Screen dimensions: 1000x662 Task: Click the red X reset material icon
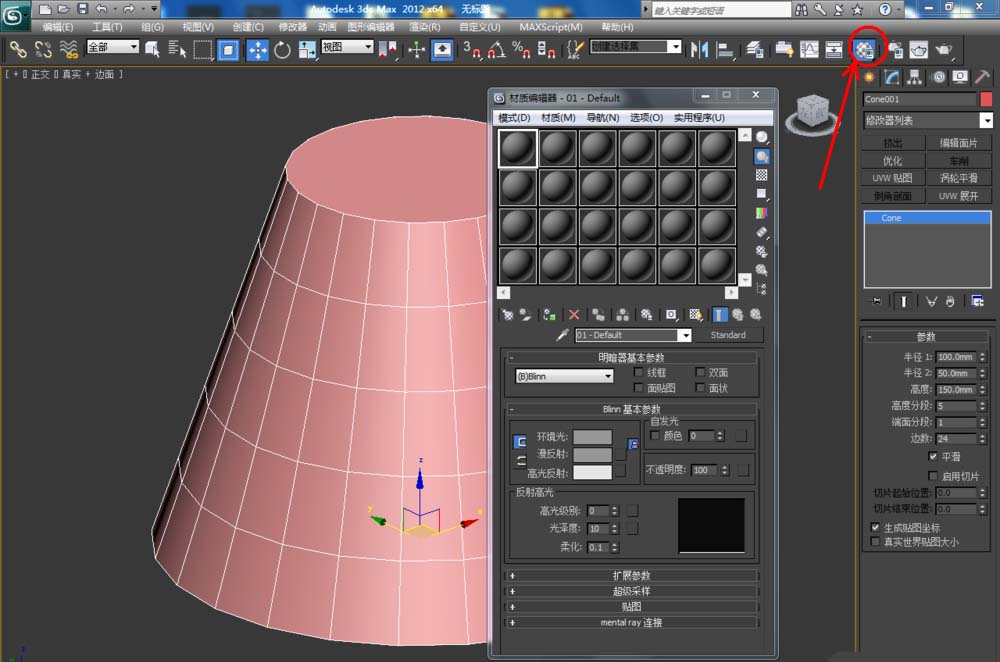pos(574,314)
